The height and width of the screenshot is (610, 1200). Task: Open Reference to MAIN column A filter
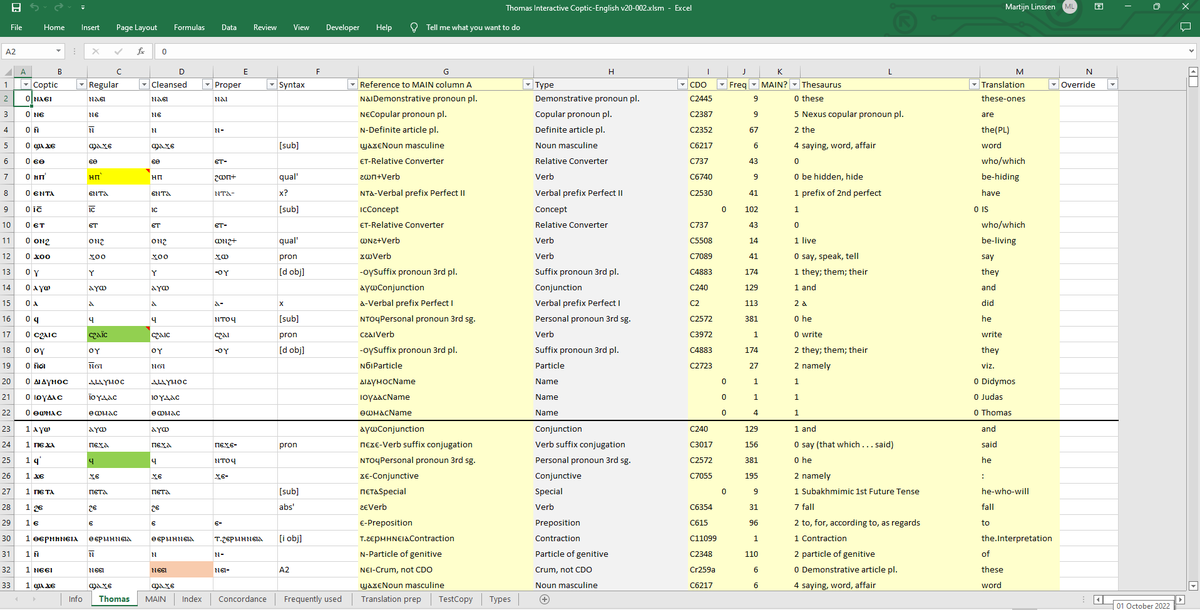pyautogui.click(x=526, y=85)
